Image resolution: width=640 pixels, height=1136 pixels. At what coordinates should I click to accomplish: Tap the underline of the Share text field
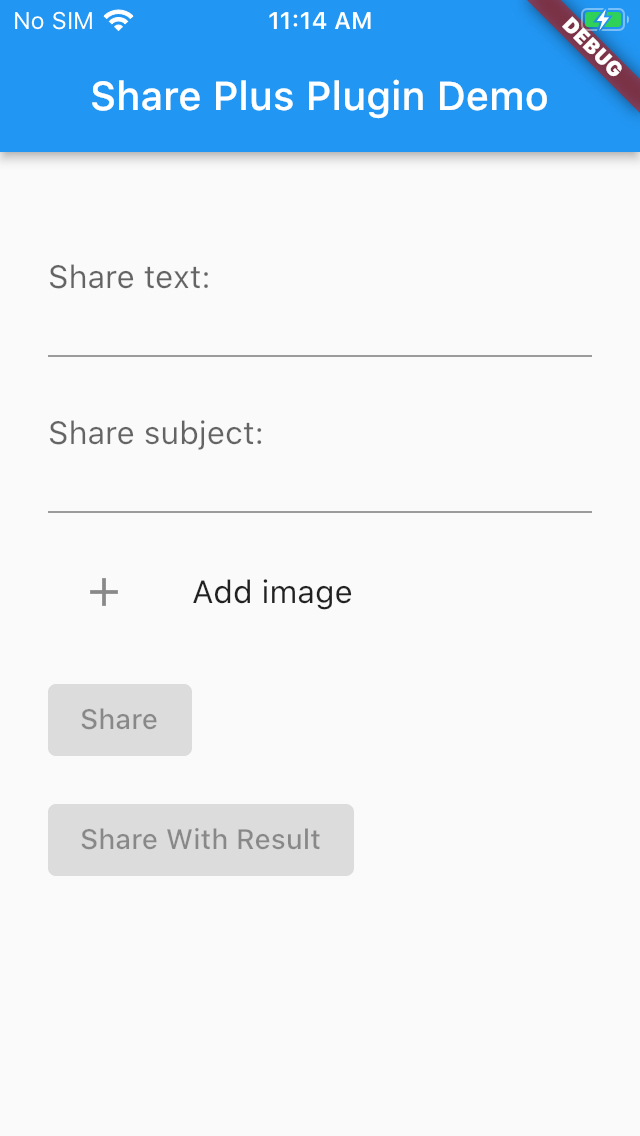click(x=320, y=354)
